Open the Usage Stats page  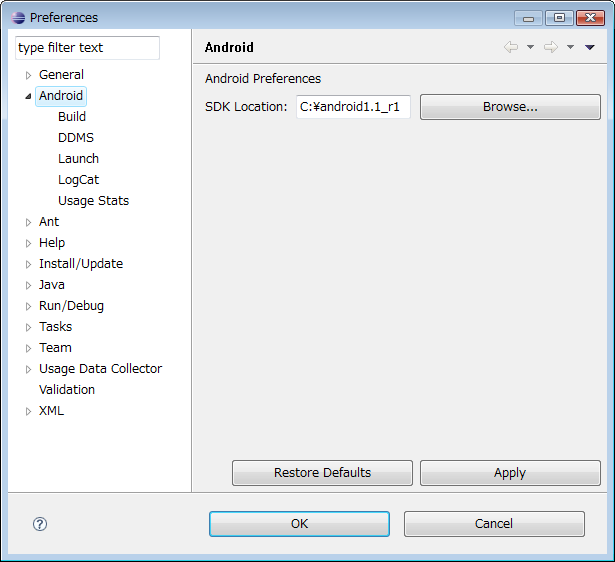[x=93, y=201]
